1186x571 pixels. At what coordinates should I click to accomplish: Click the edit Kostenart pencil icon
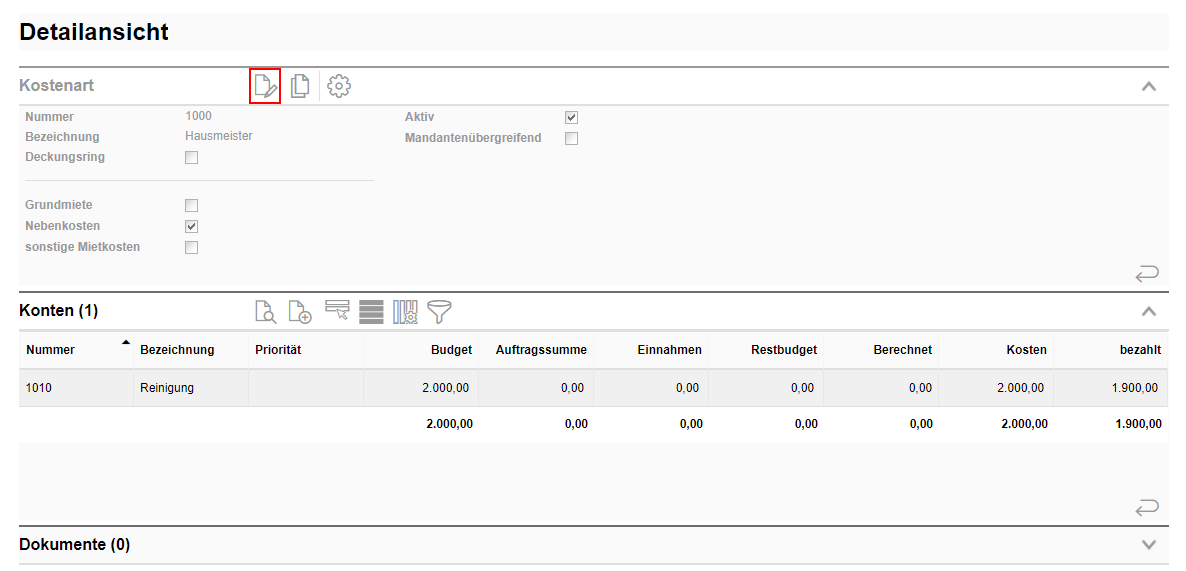pos(265,86)
